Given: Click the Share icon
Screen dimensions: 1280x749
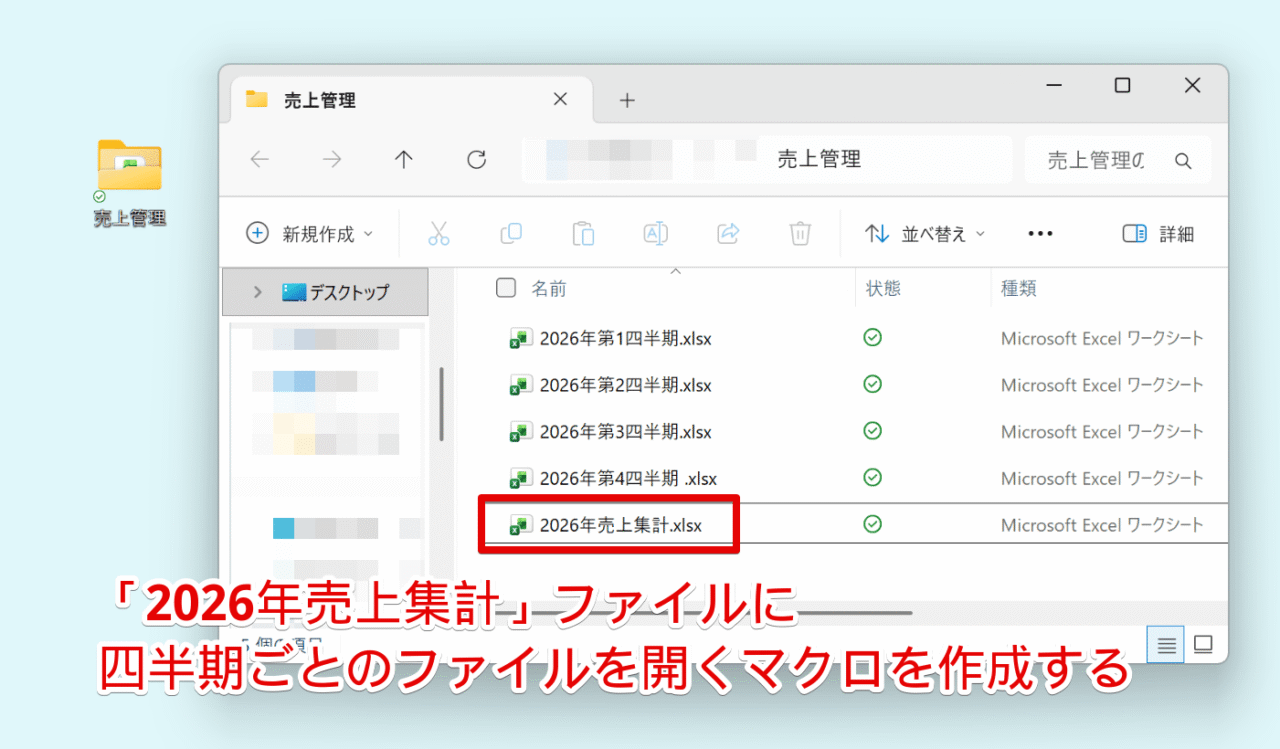Looking at the screenshot, I should [x=727, y=233].
